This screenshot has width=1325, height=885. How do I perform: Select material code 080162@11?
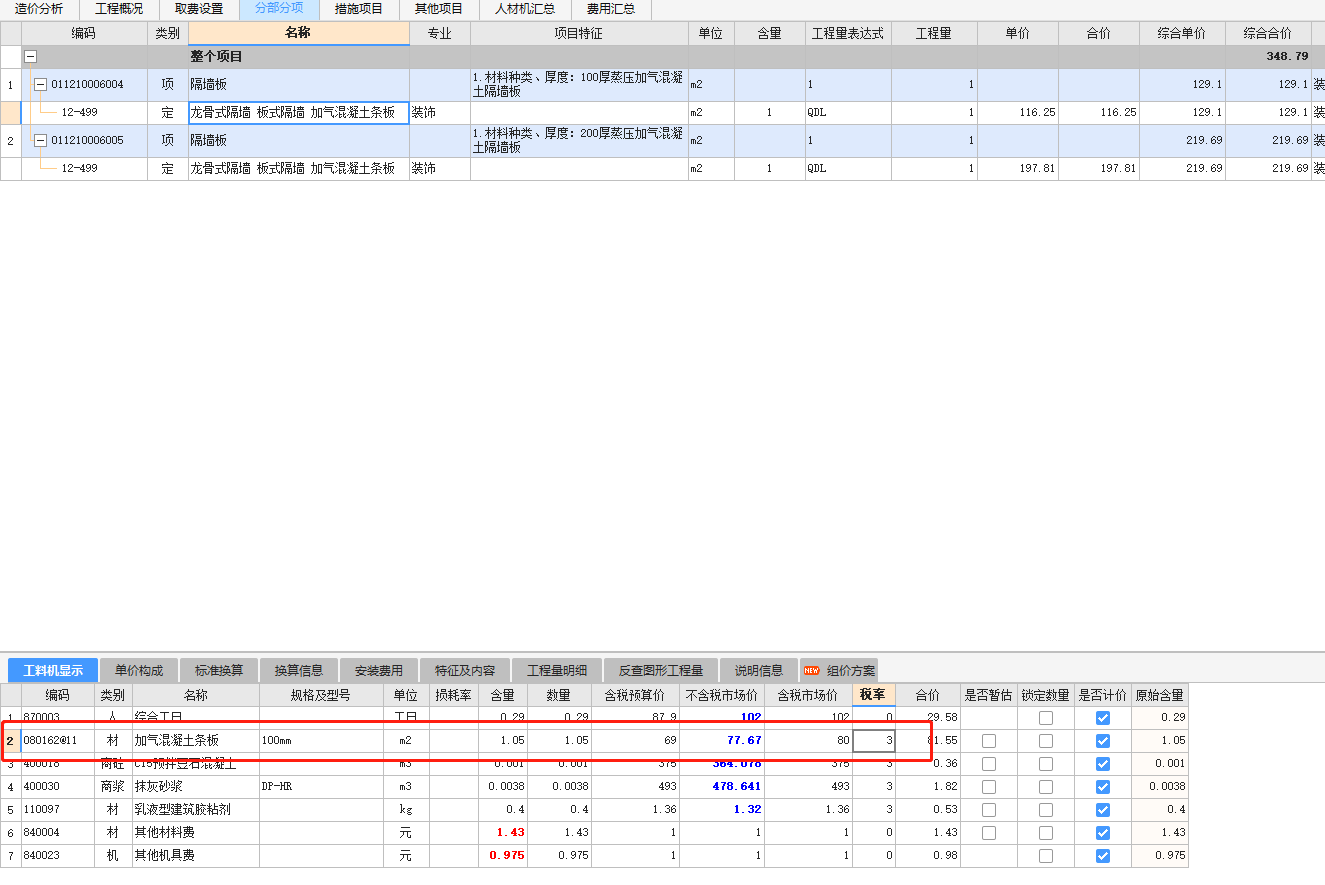58,741
